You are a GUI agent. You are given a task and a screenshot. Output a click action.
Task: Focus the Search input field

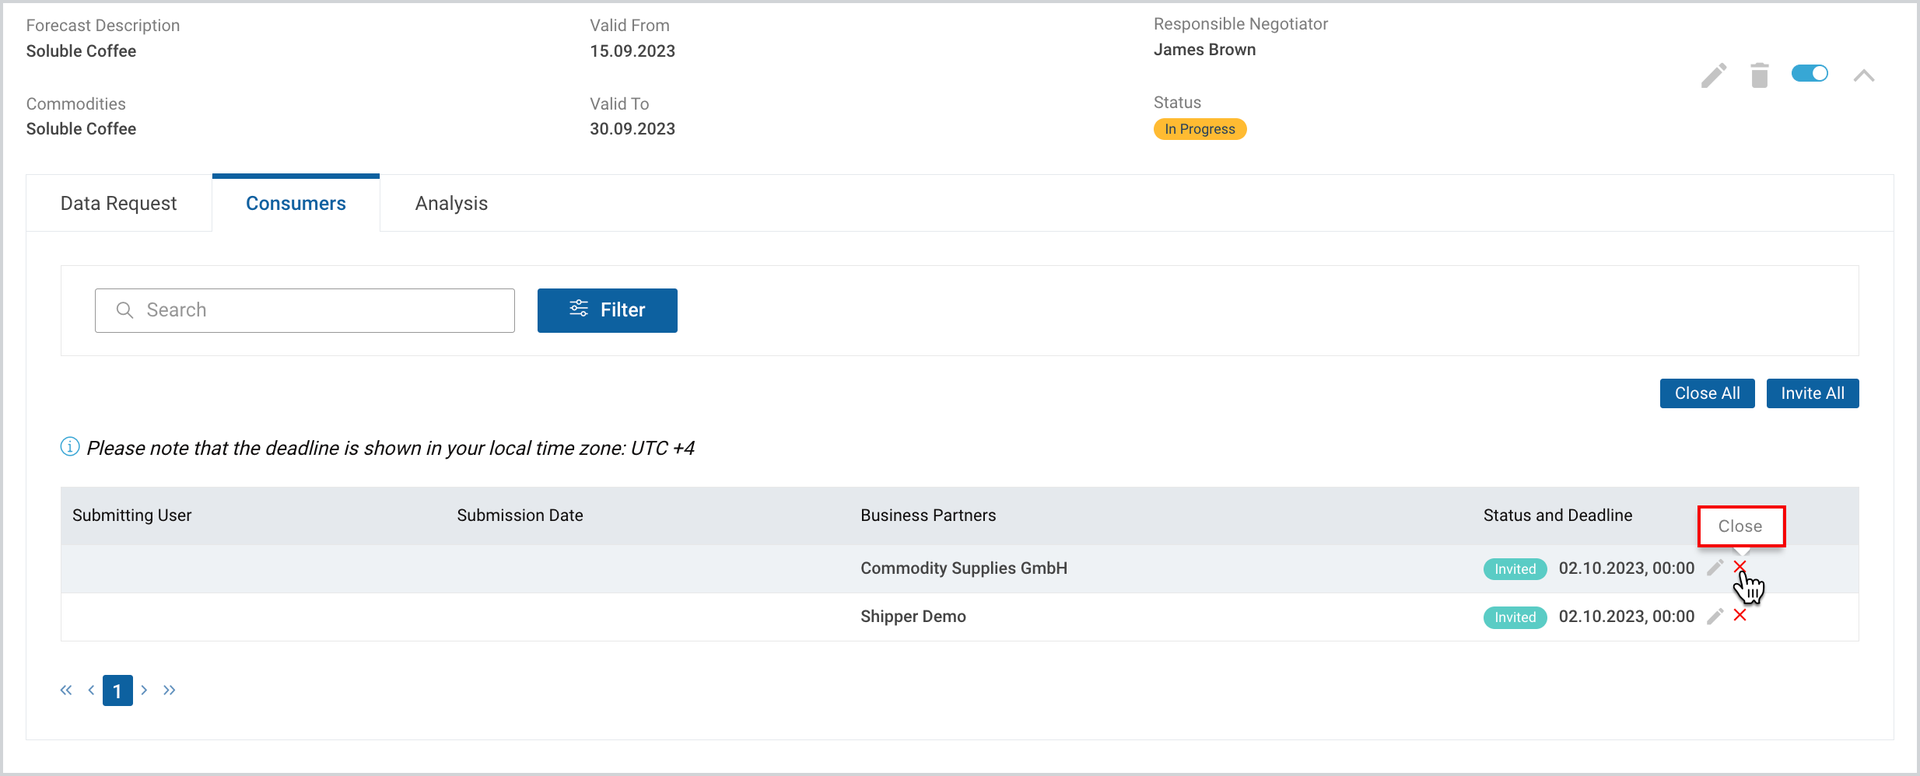click(305, 310)
